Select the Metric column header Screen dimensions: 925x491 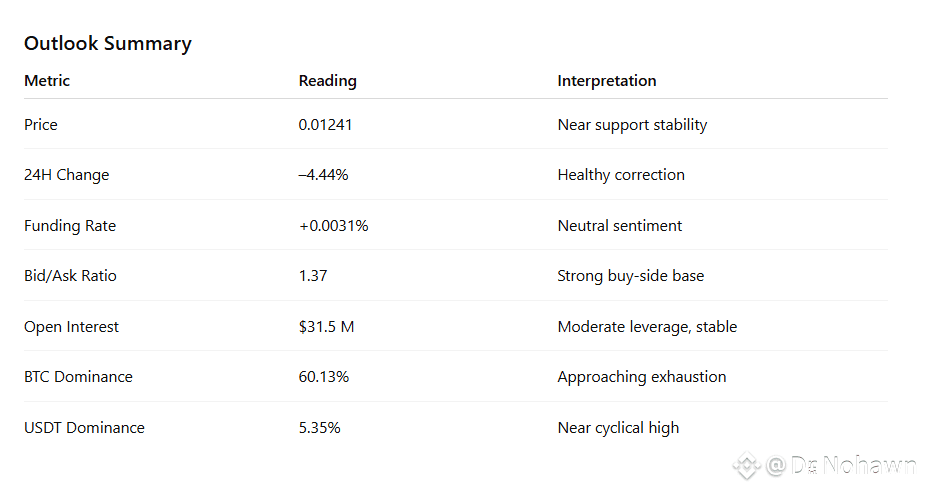(x=47, y=81)
